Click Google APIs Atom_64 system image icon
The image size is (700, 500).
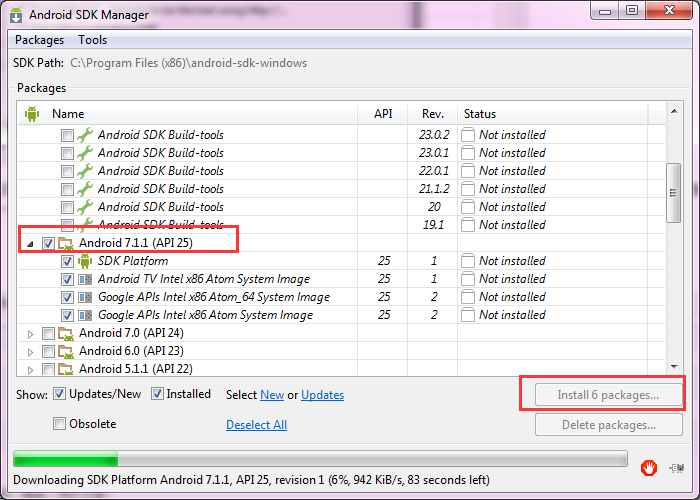click(x=85, y=297)
